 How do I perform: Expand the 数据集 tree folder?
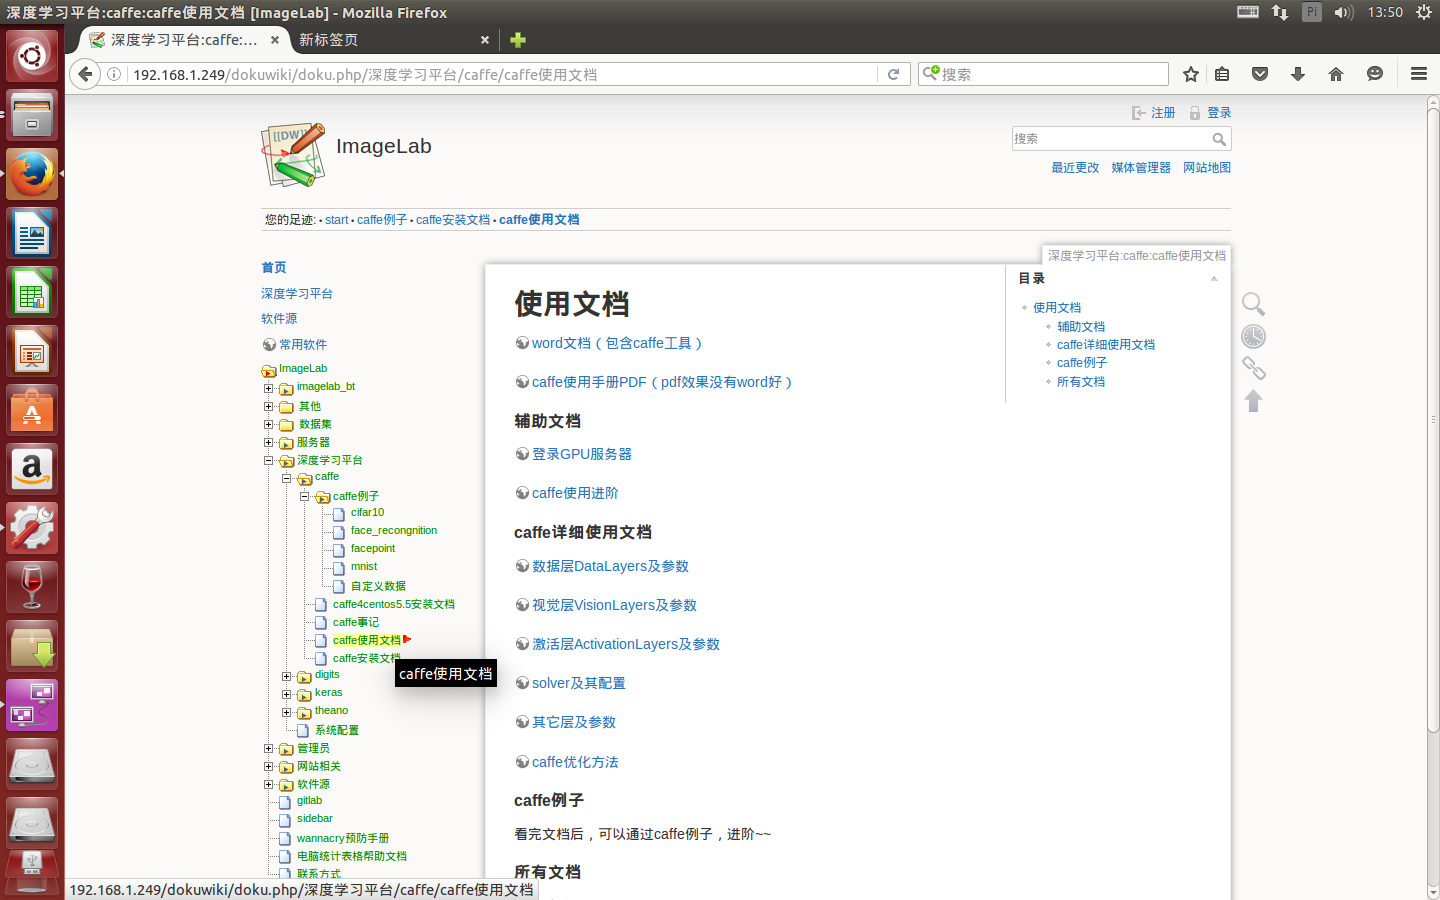pos(268,424)
